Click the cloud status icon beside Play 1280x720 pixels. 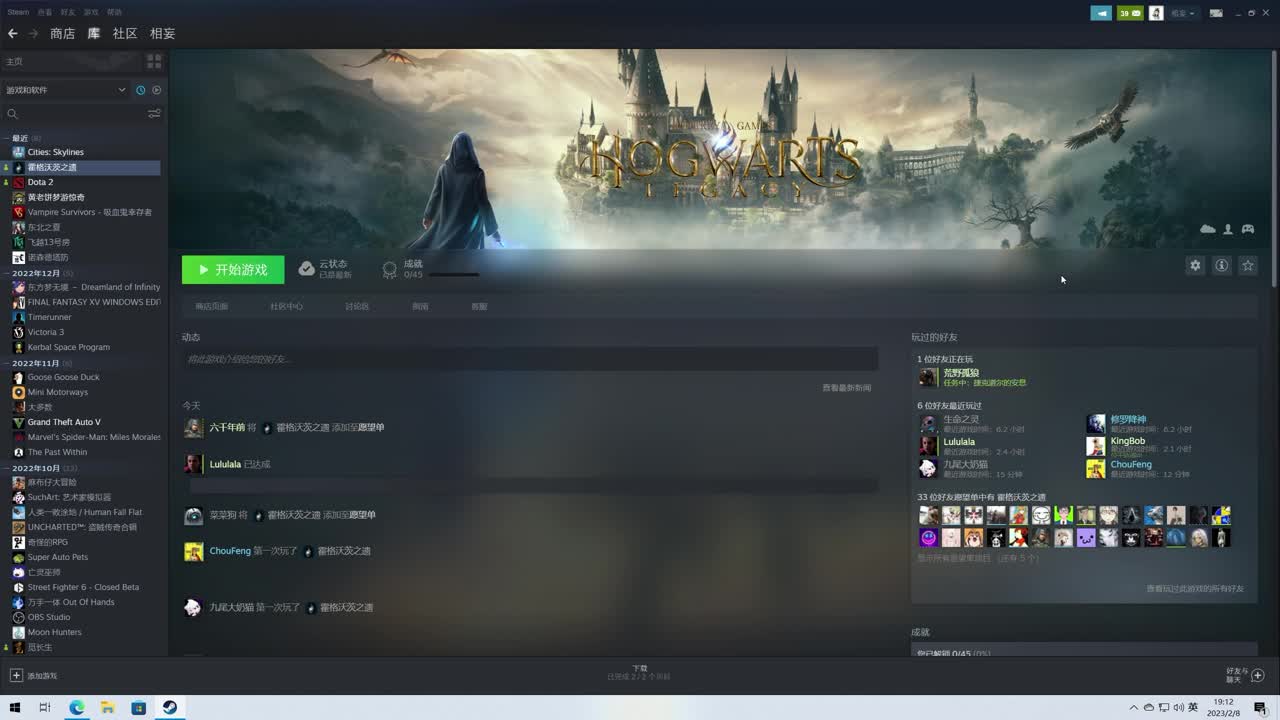pos(307,269)
